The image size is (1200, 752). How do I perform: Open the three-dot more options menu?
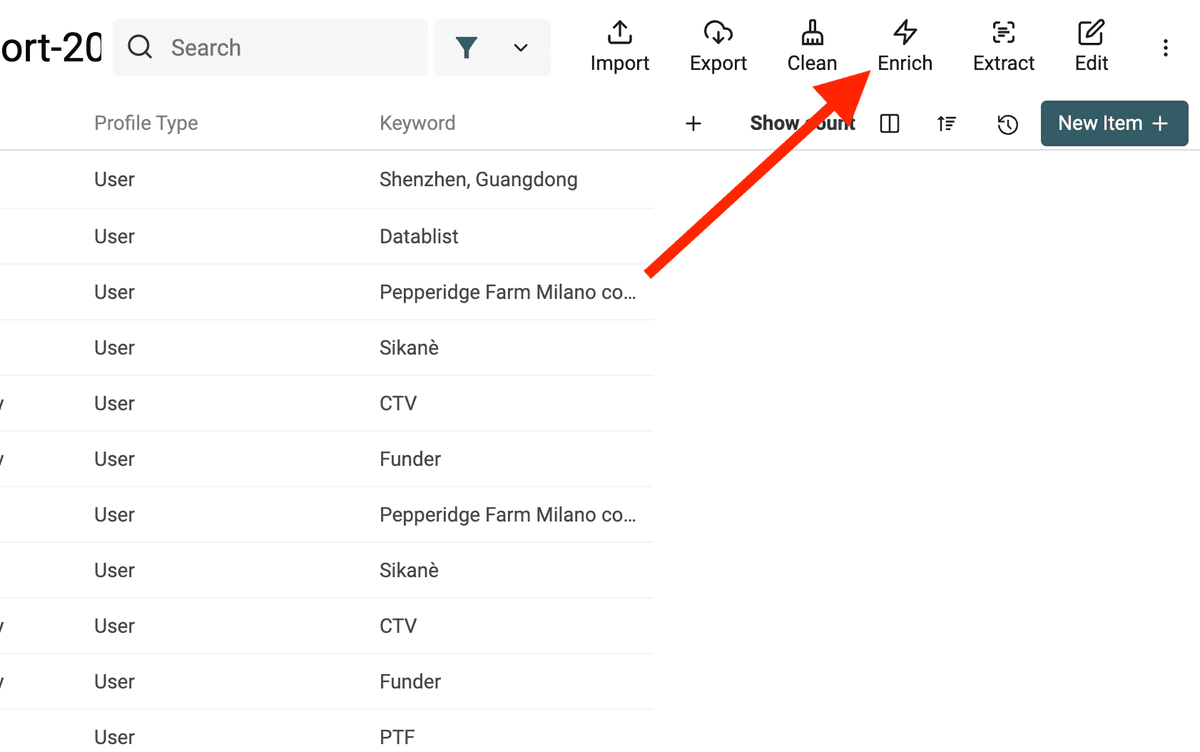[1165, 48]
